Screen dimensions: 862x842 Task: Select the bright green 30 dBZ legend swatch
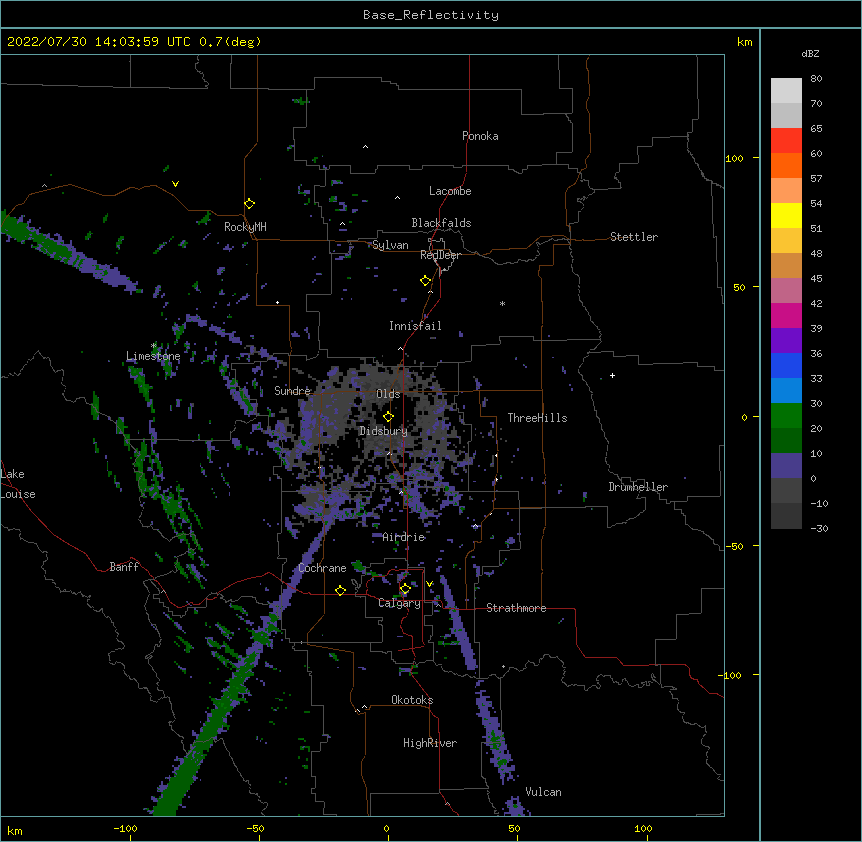pyautogui.click(x=786, y=416)
